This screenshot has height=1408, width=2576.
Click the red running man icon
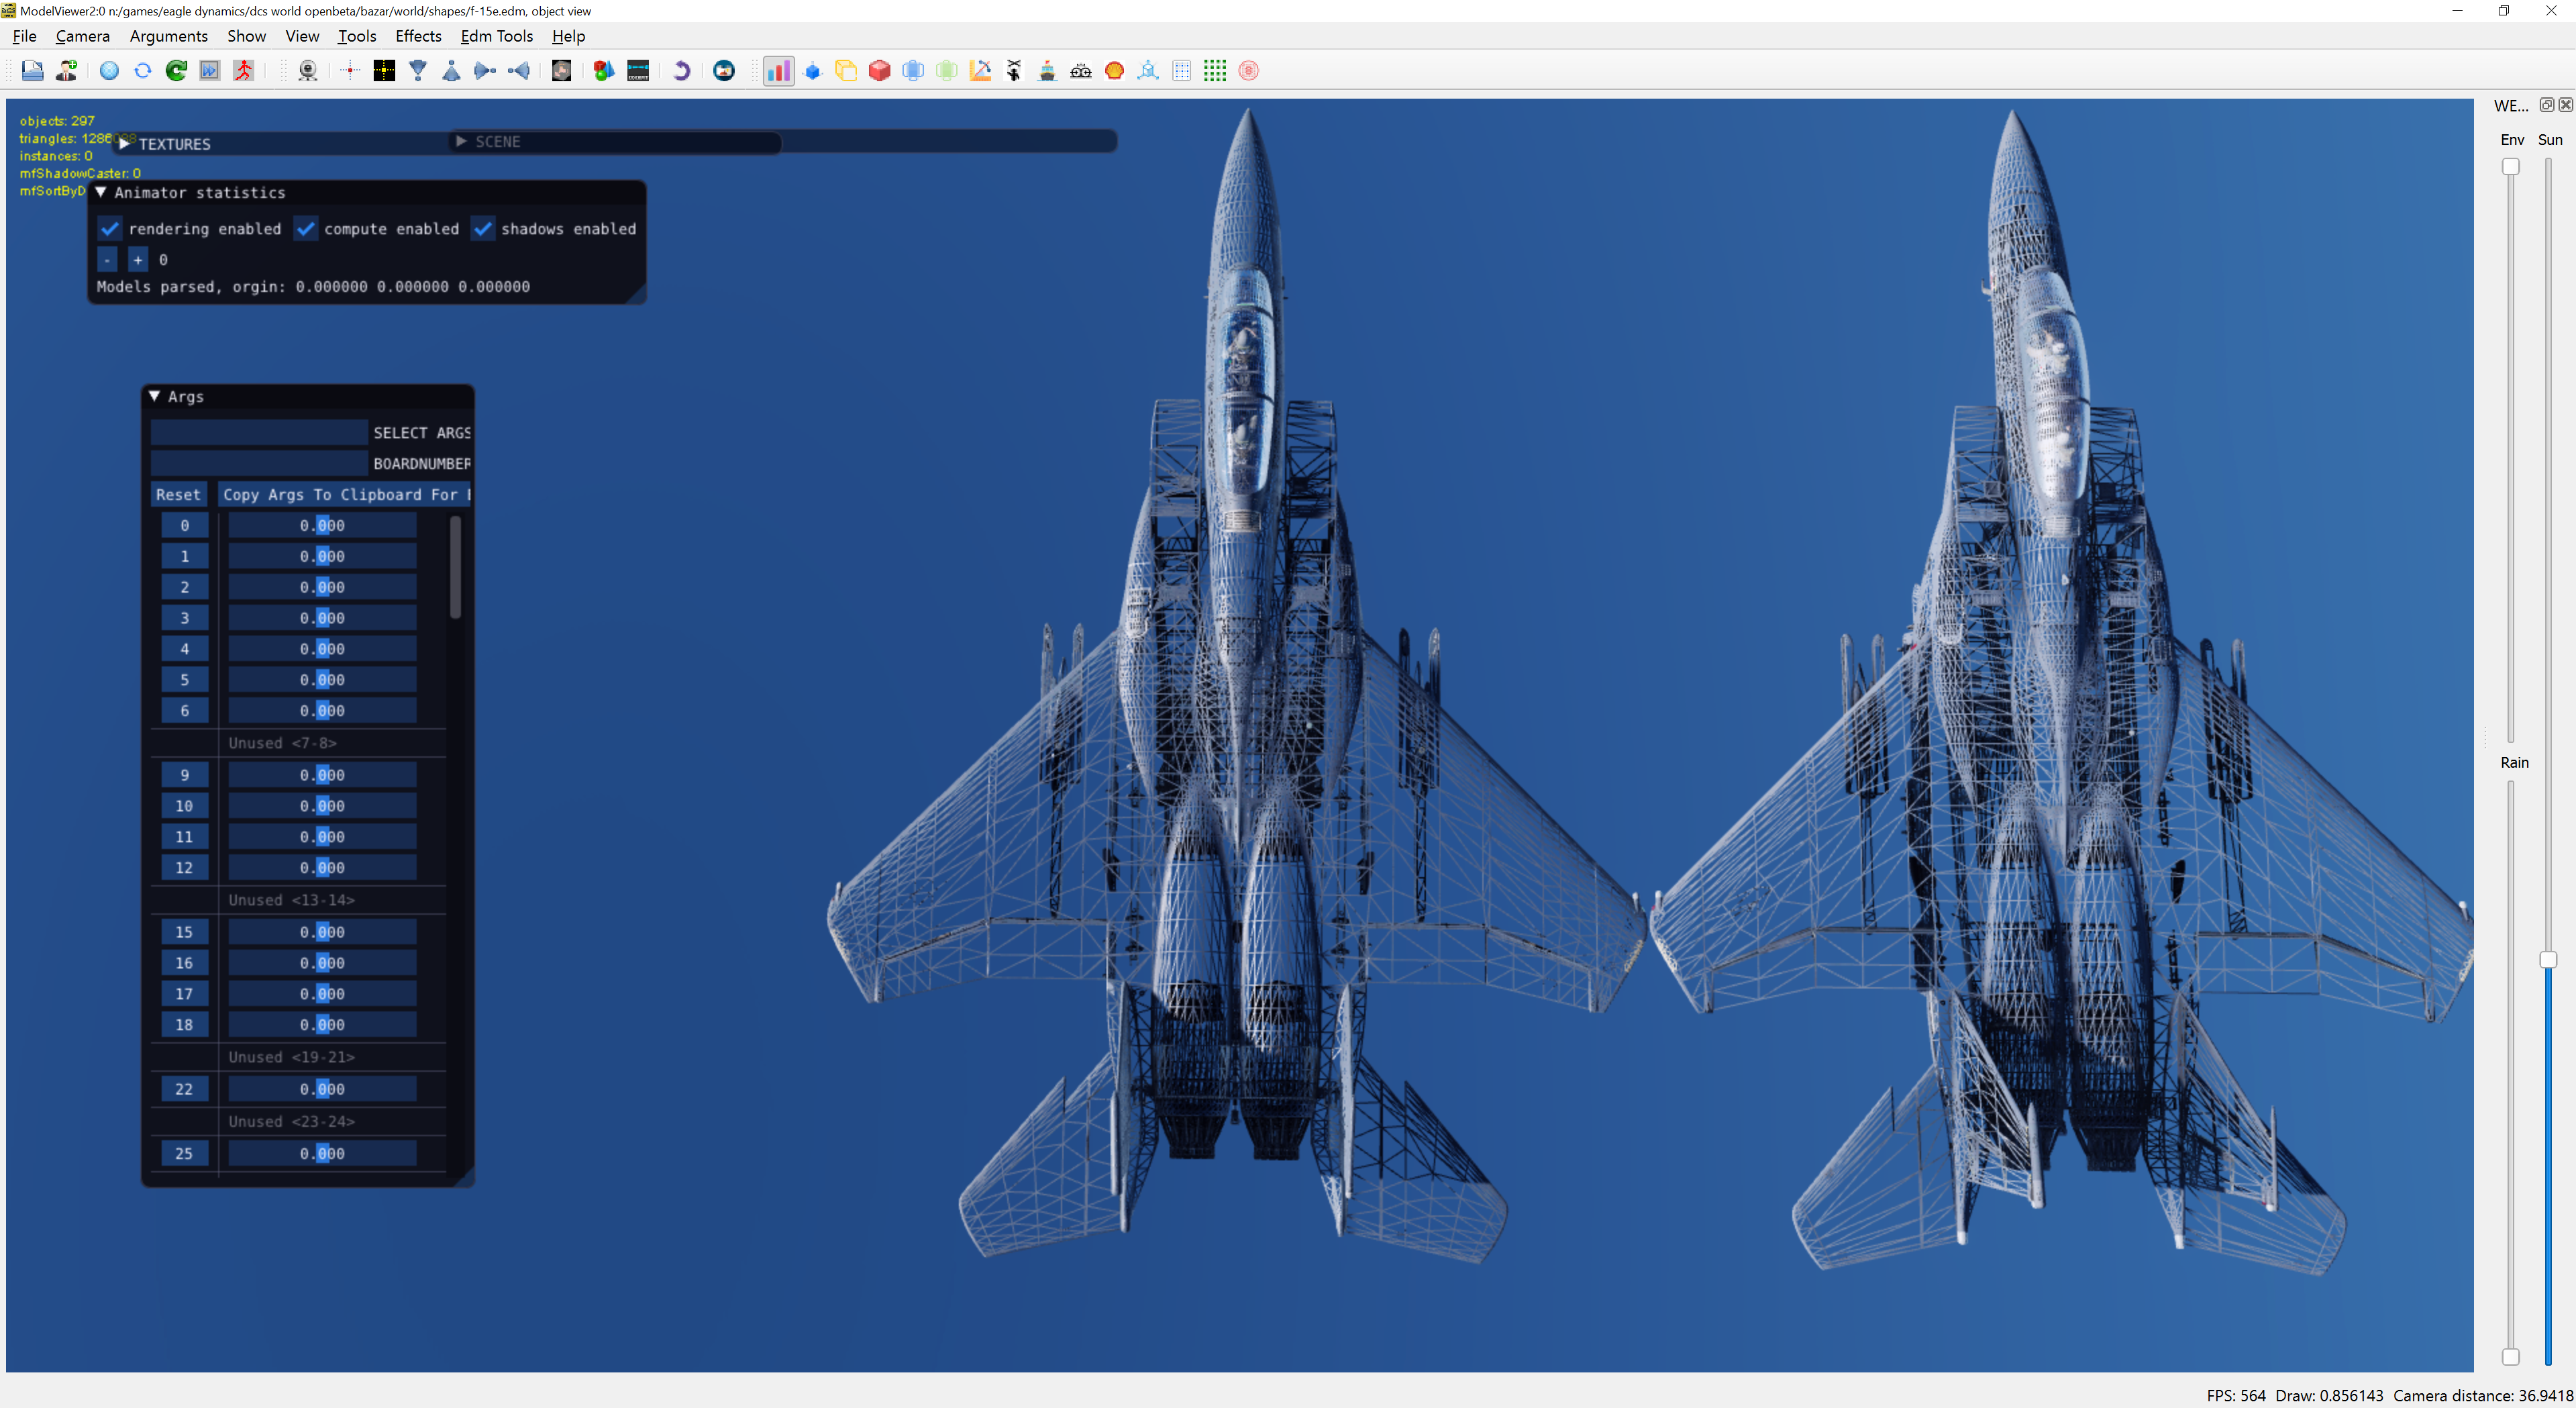tap(244, 71)
